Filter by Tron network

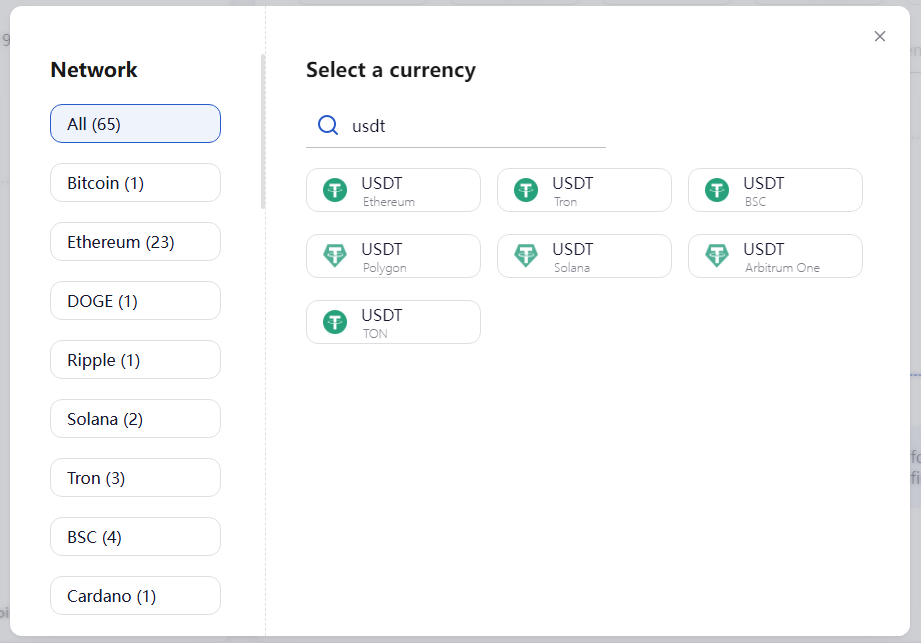point(135,477)
